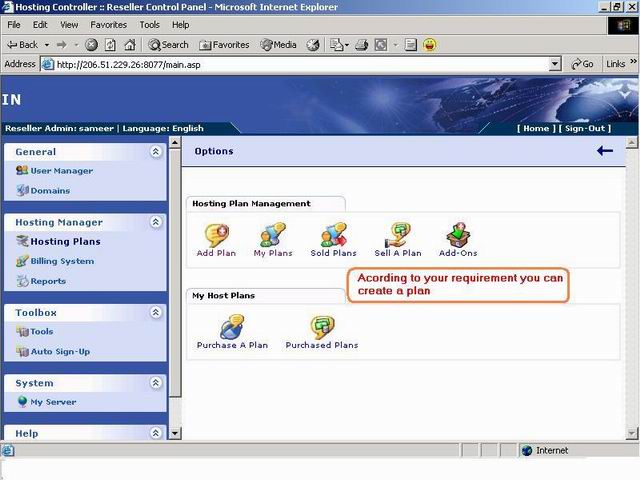This screenshot has height=480, width=640.
Task: Select the My Host Plans tab
Action: (266, 296)
